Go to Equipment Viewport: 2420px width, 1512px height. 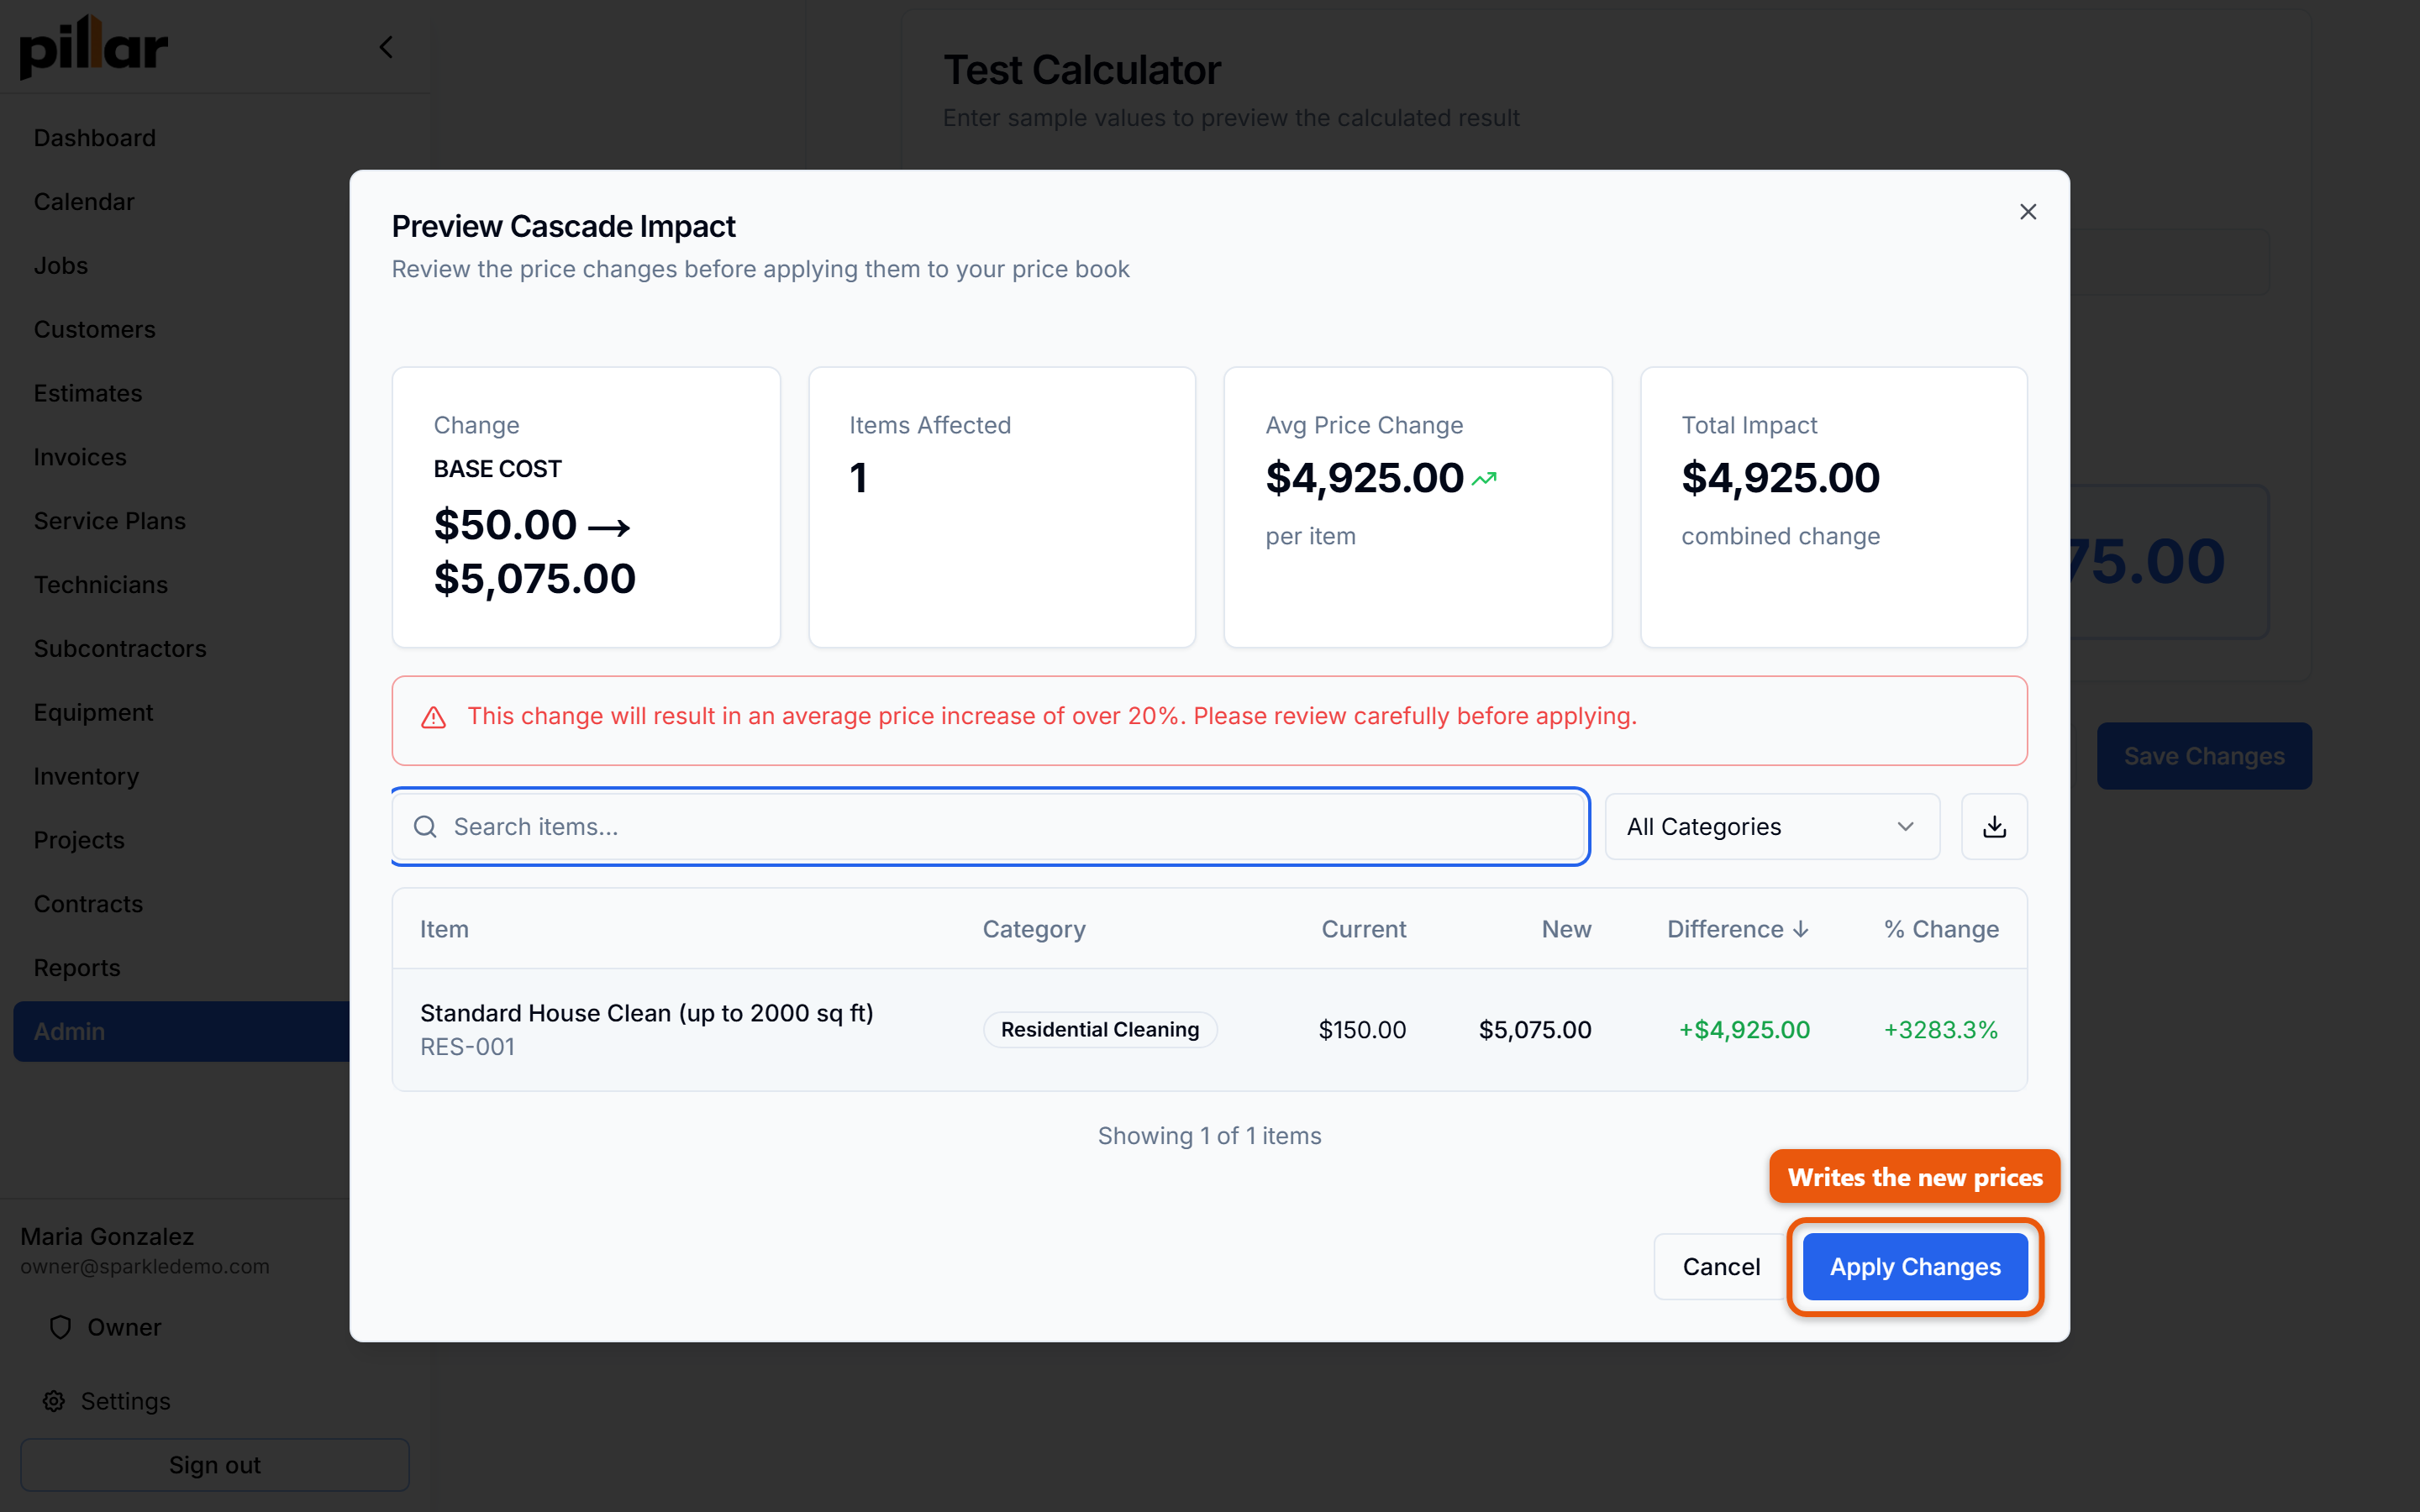[93, 712]
